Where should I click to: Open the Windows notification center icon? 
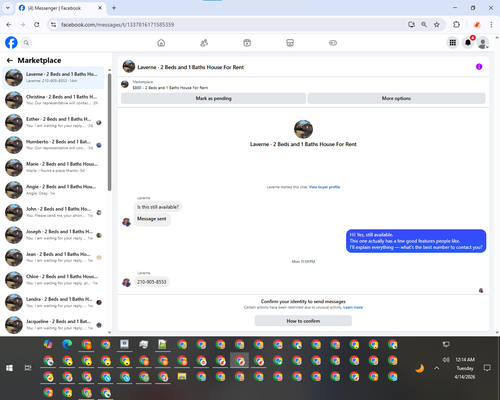(487, 368)
